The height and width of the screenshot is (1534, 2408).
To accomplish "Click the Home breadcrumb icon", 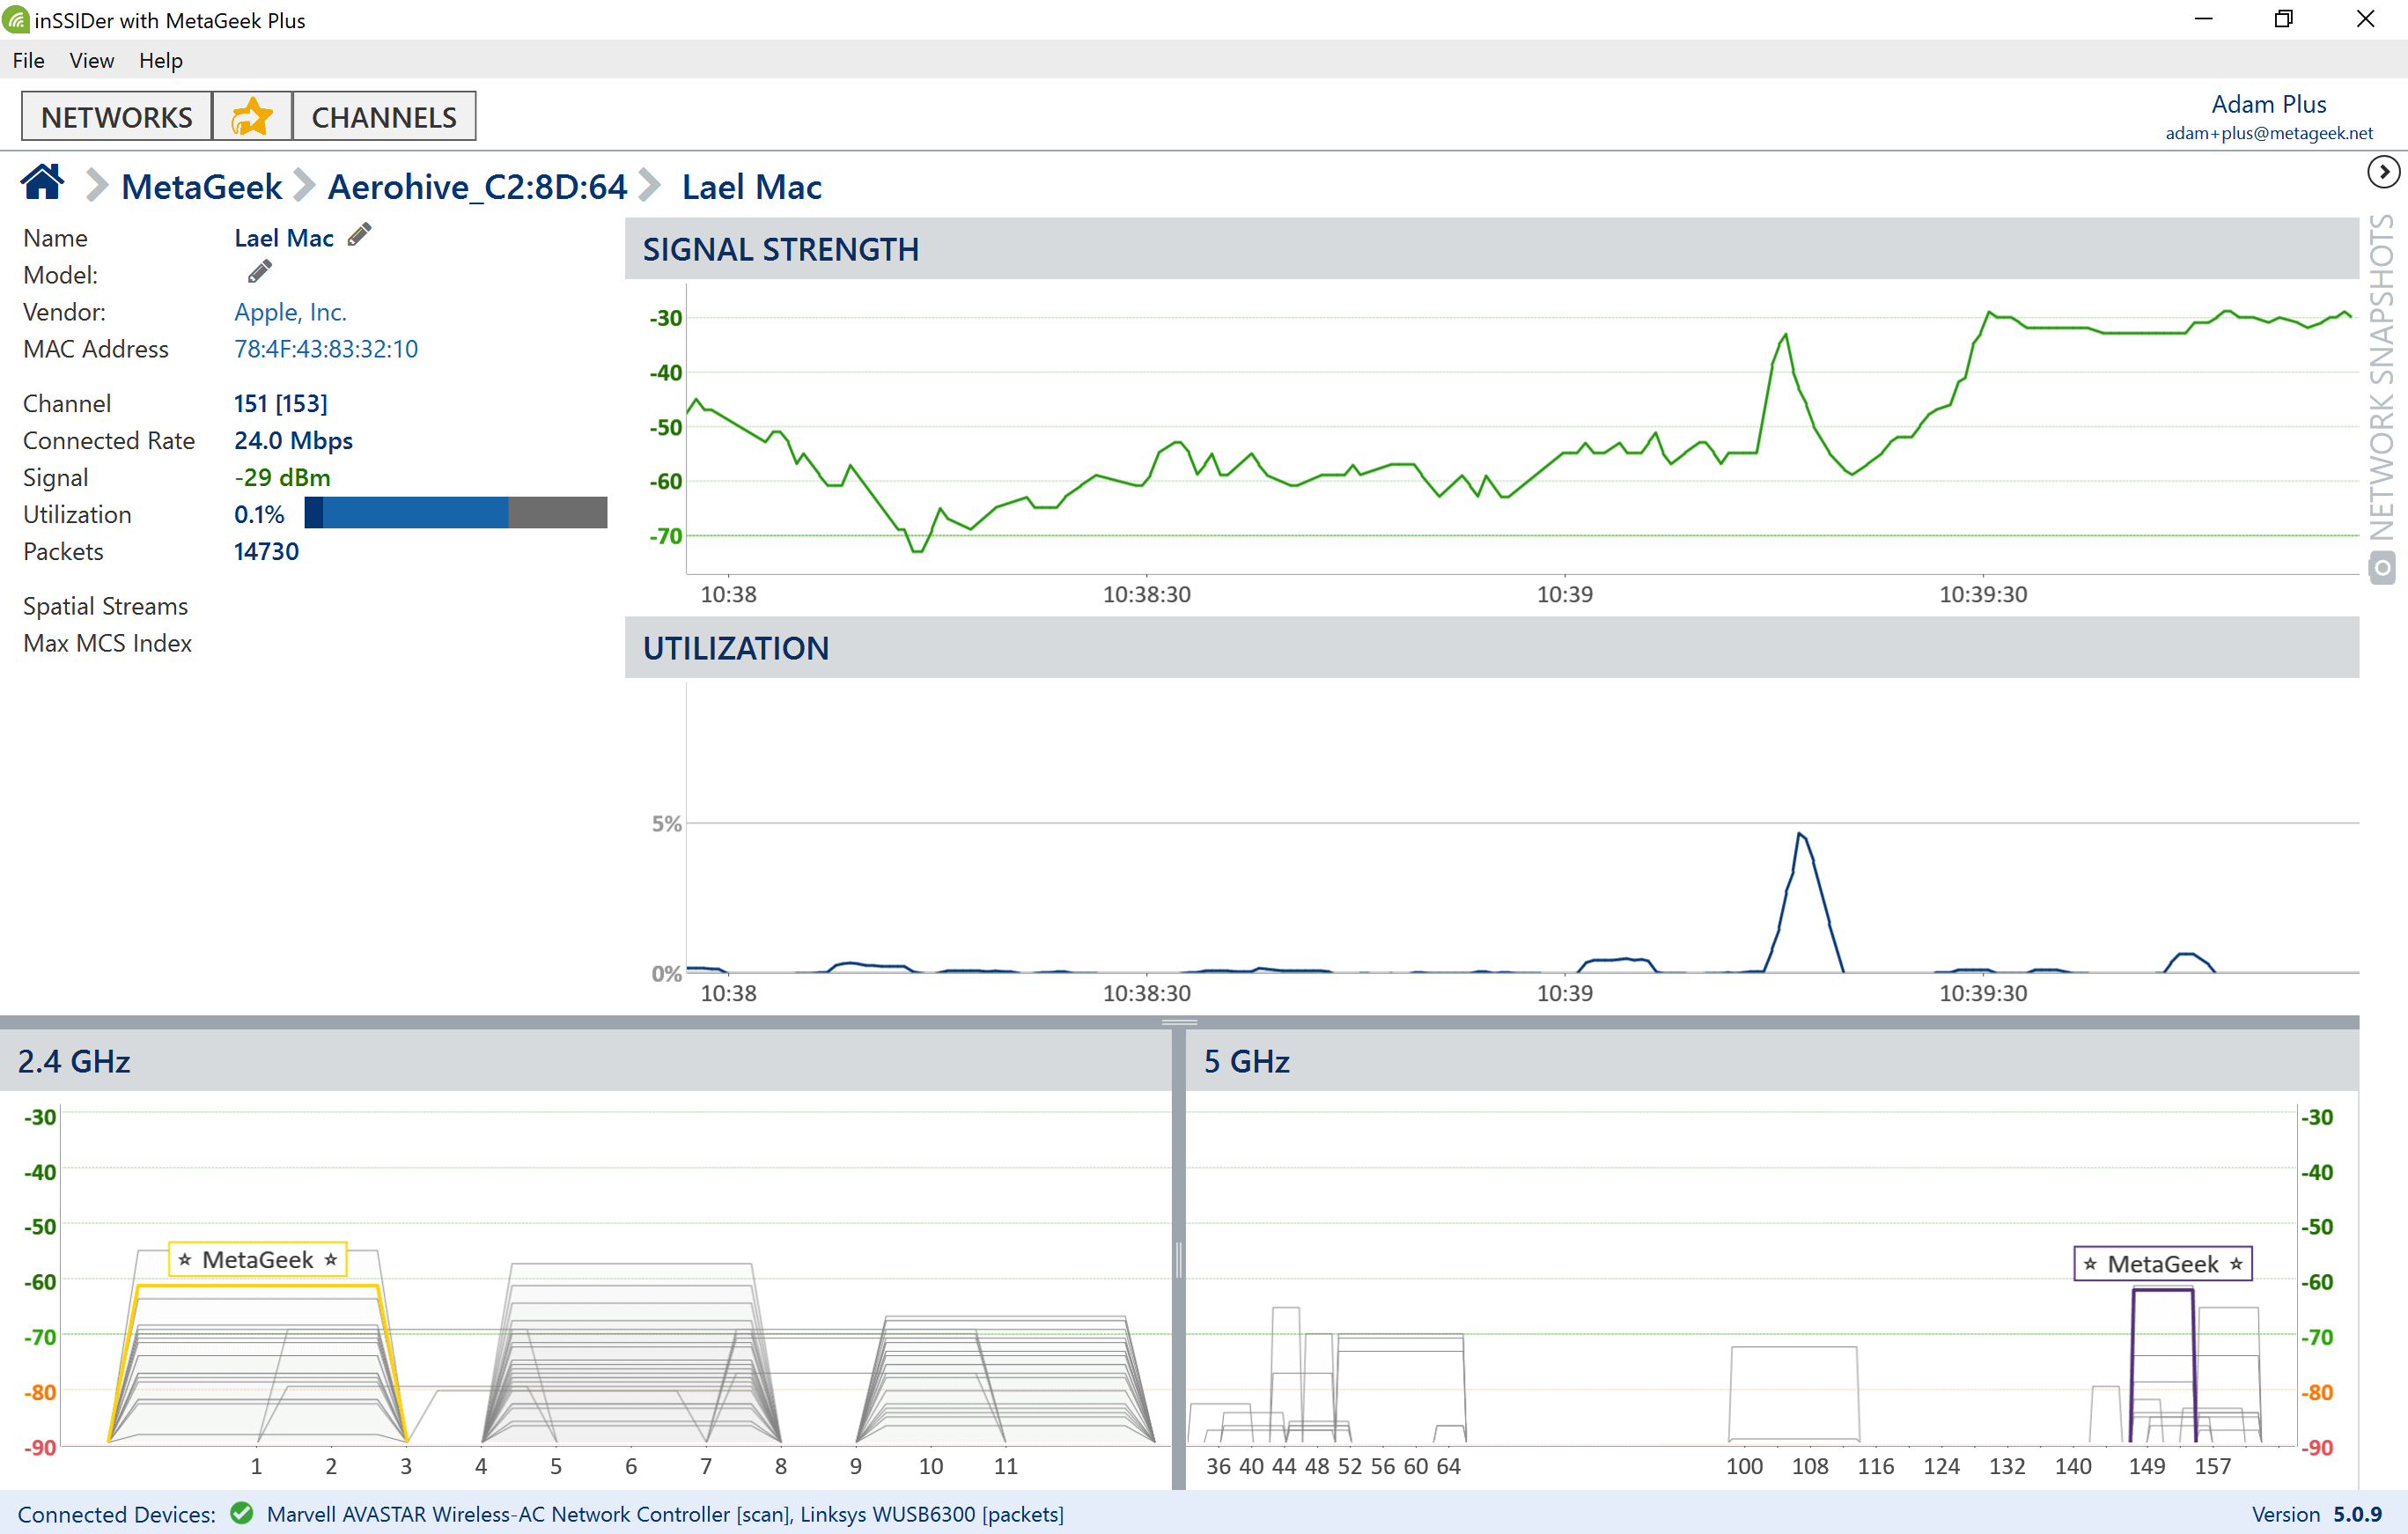I will (x=42, y=184).
